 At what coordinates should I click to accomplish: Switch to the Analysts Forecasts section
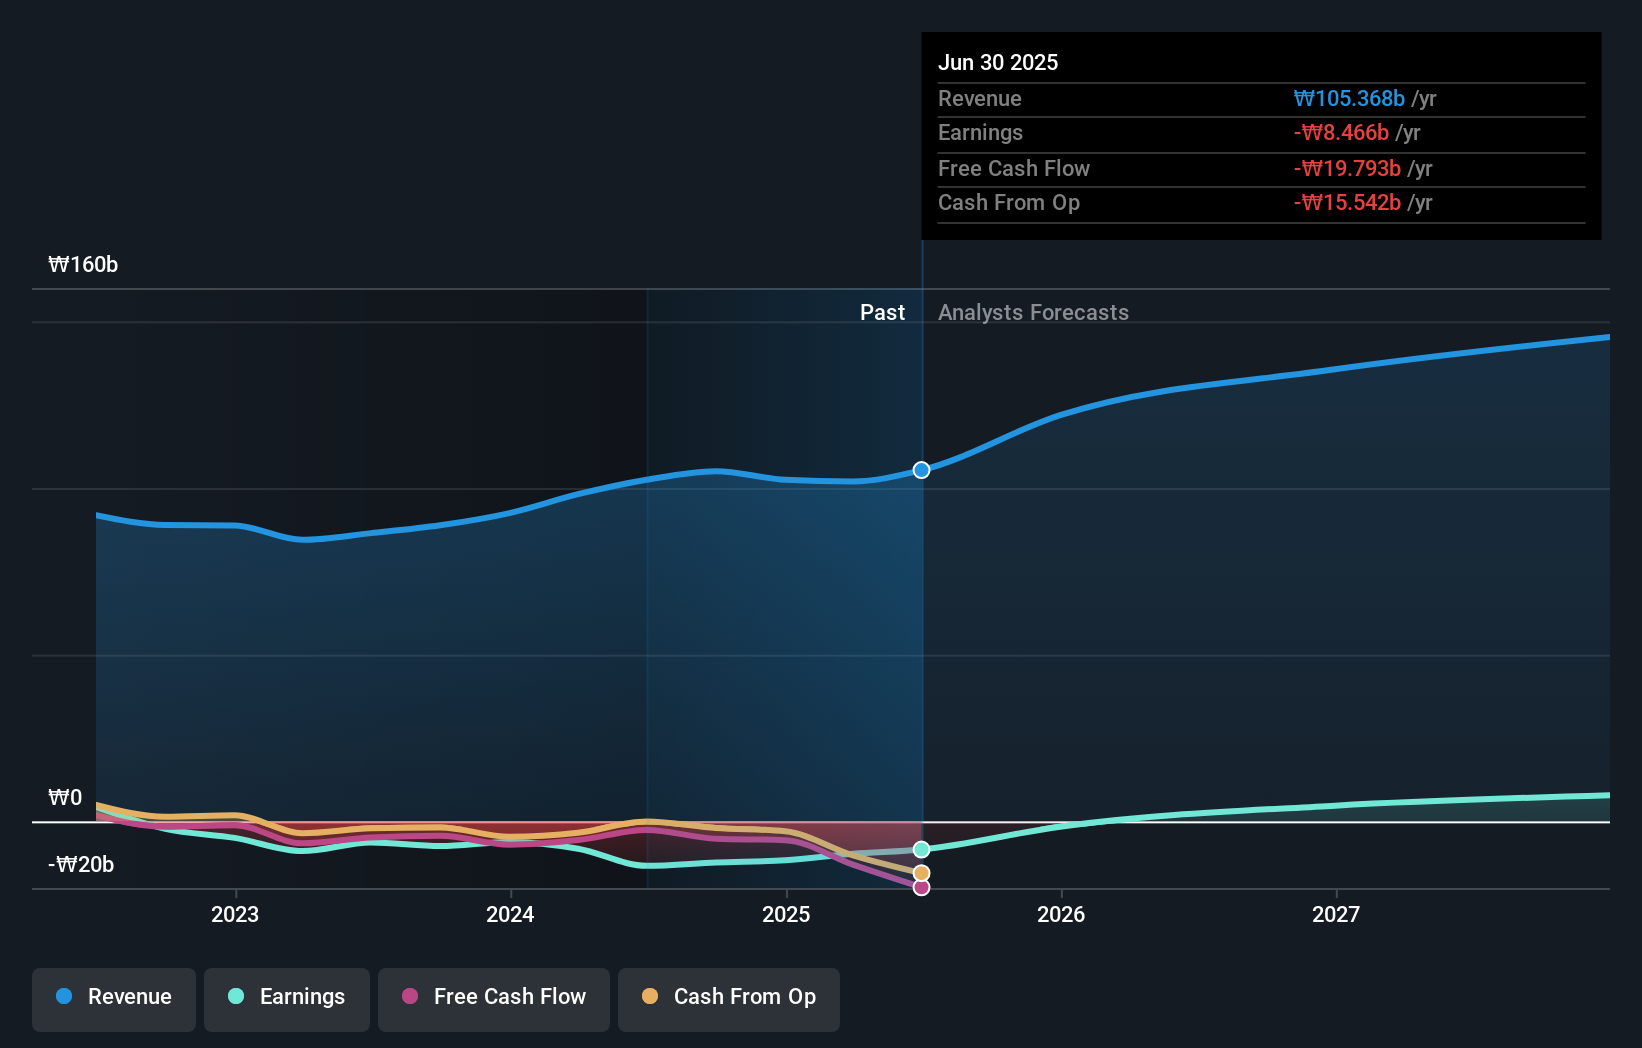(x=1033, y=312)
